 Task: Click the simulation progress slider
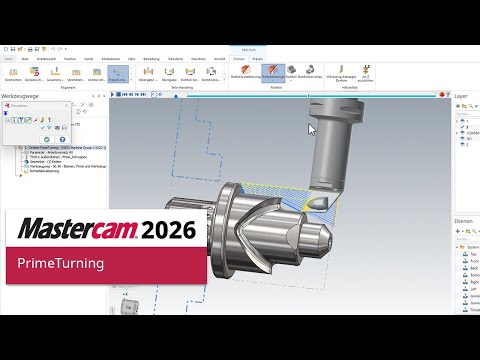[x=311, y=96]
